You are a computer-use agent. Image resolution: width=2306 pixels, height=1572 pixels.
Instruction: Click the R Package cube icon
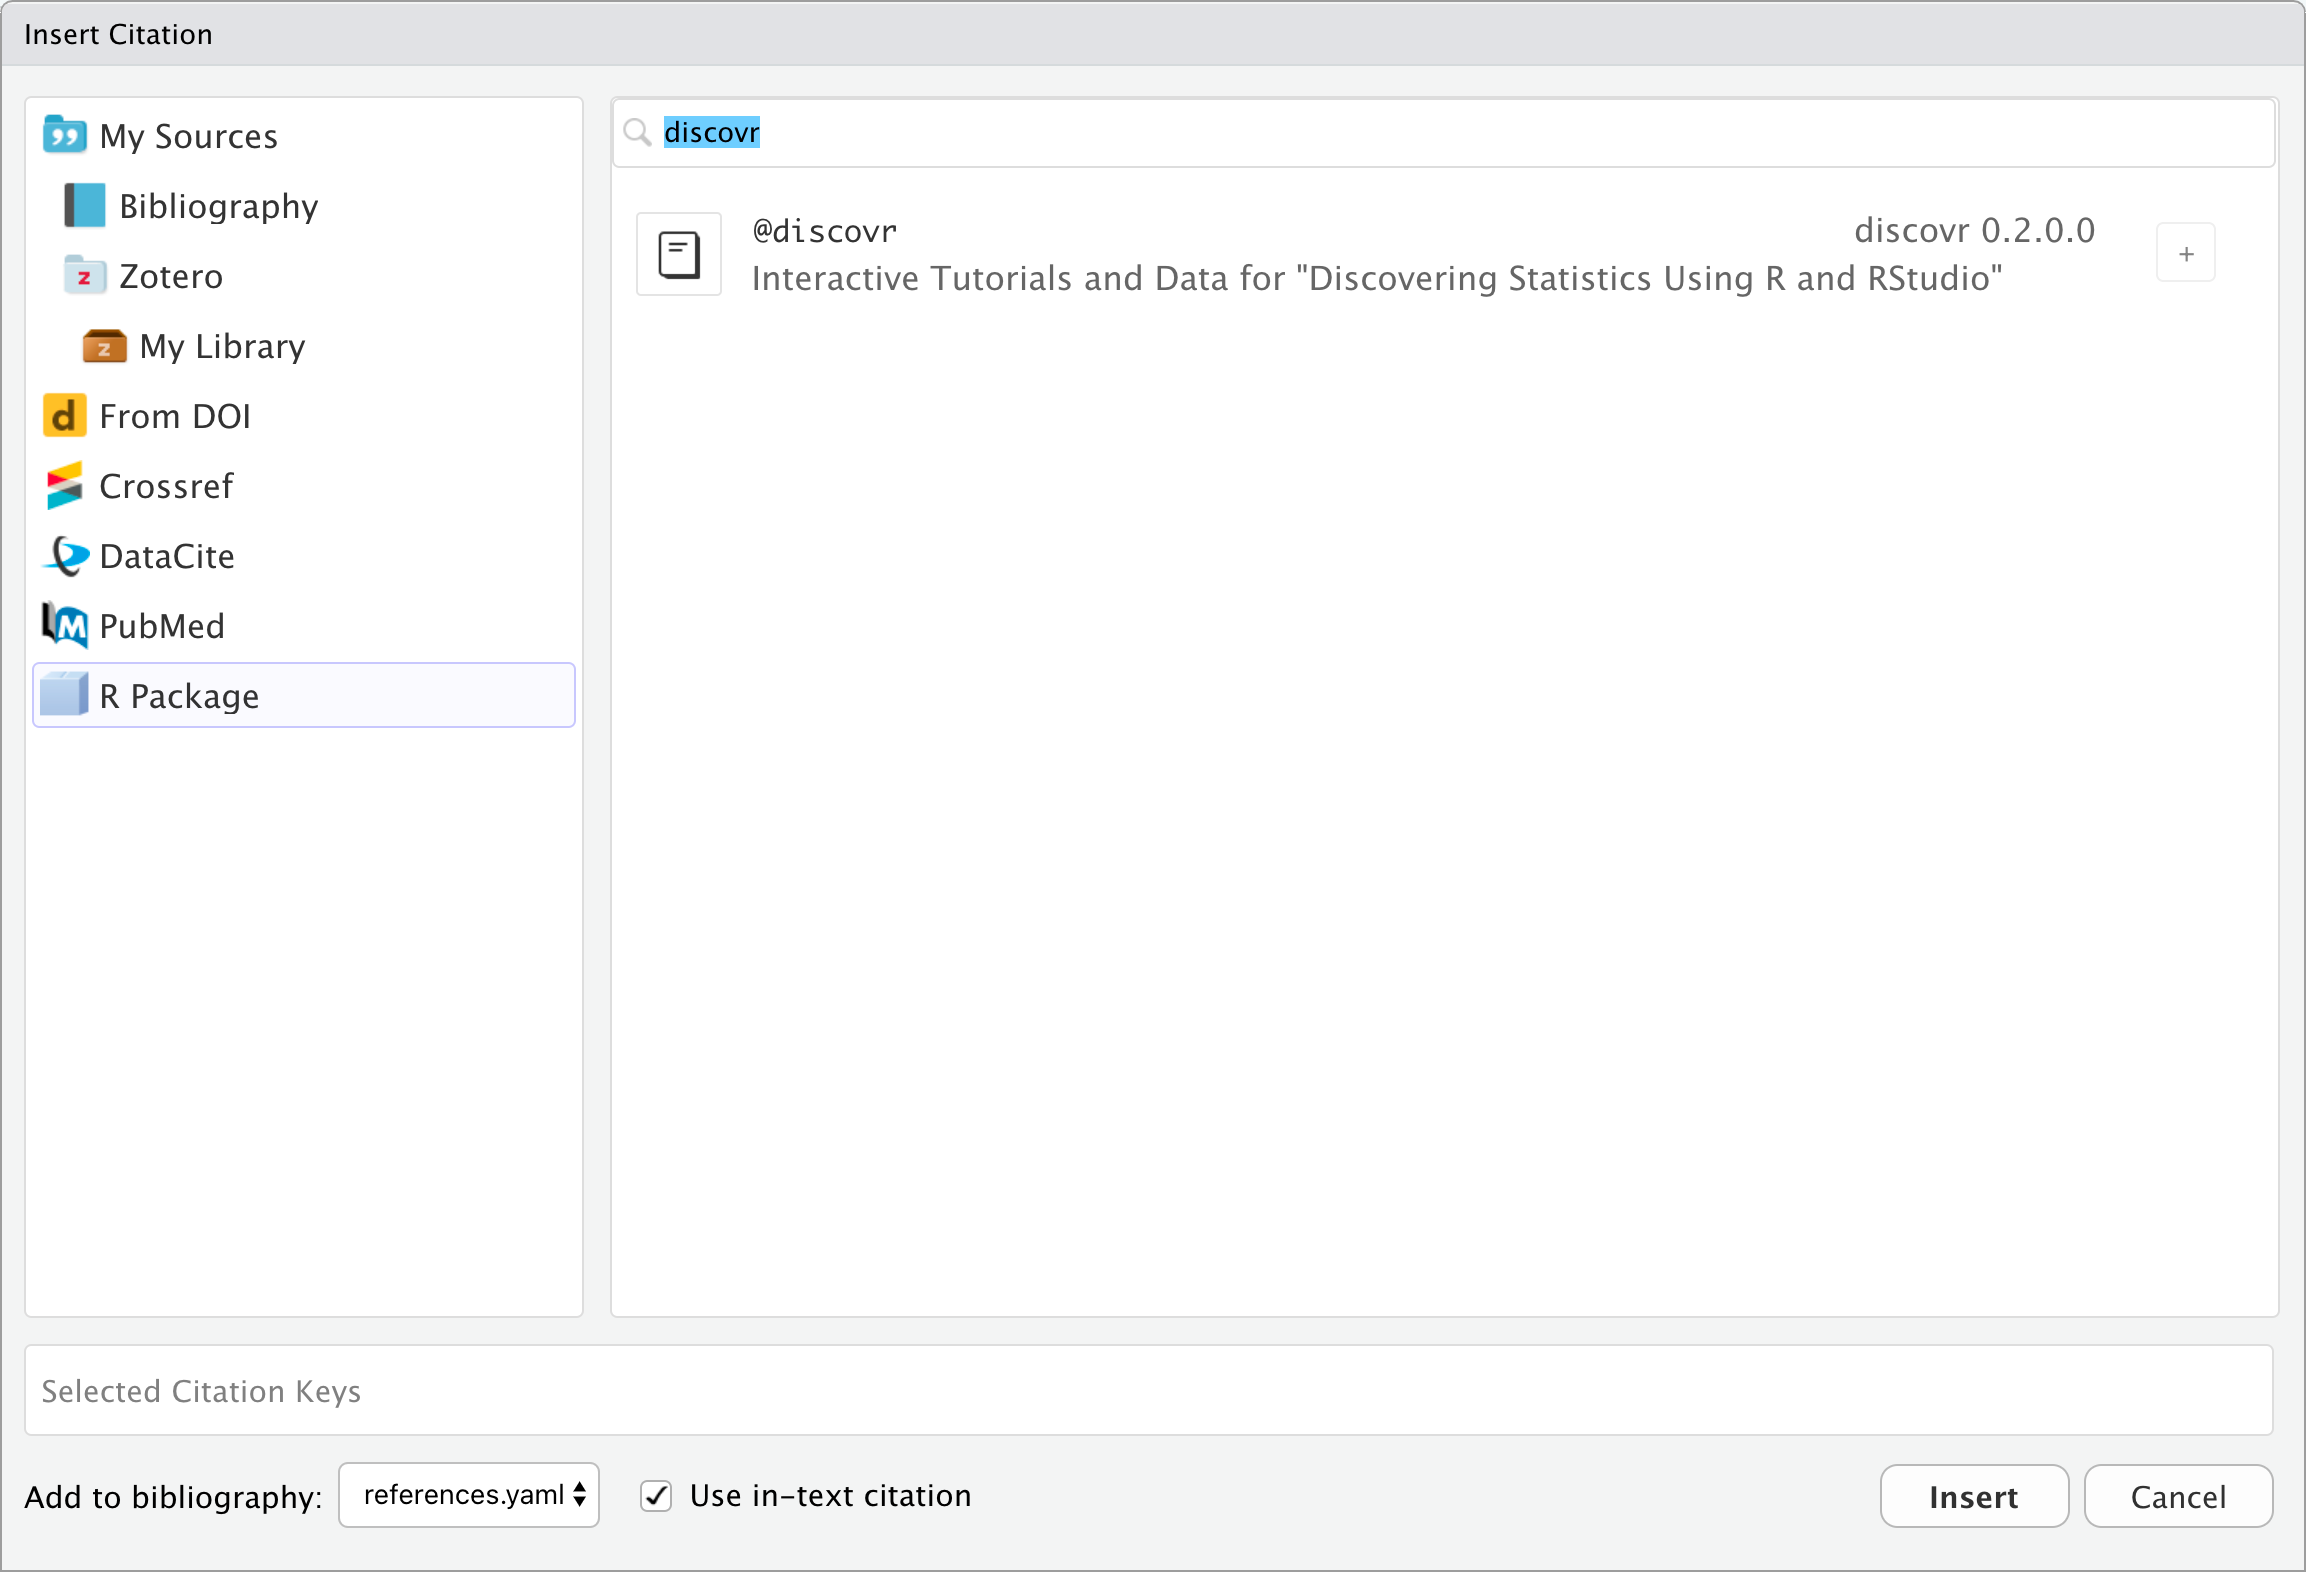click(65, 695)
